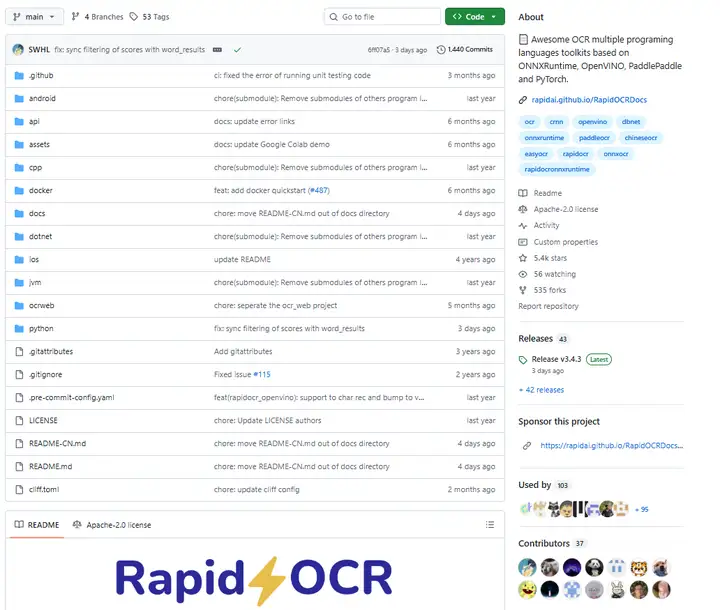The height and width of the screenshot is (610, 720).
Task: Select the onnxocr topic tag
Action: click(x=616, y=154)
